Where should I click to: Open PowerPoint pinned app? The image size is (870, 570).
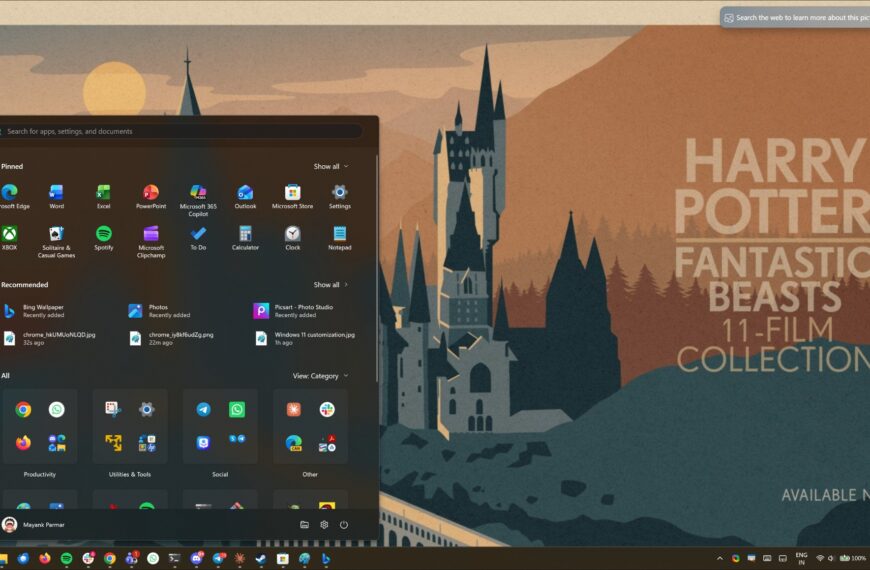pos(151,196)
